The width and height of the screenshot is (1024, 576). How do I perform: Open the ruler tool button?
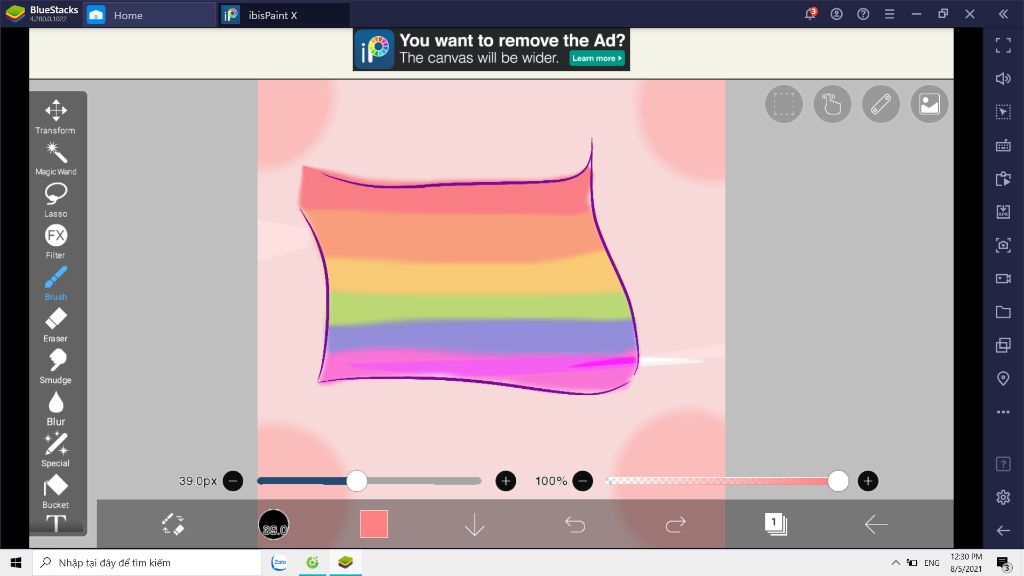pos(880,104)
